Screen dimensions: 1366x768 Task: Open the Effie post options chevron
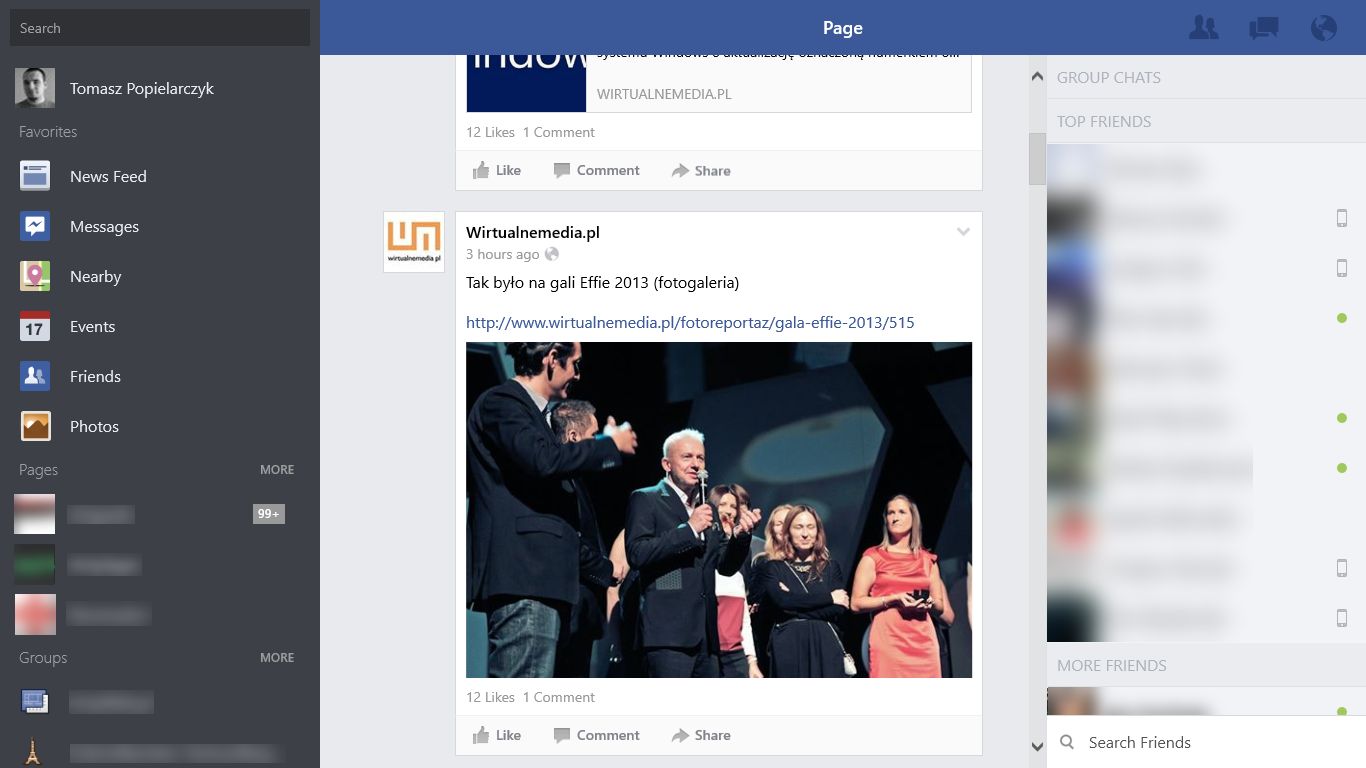click(x=963, y=232)
